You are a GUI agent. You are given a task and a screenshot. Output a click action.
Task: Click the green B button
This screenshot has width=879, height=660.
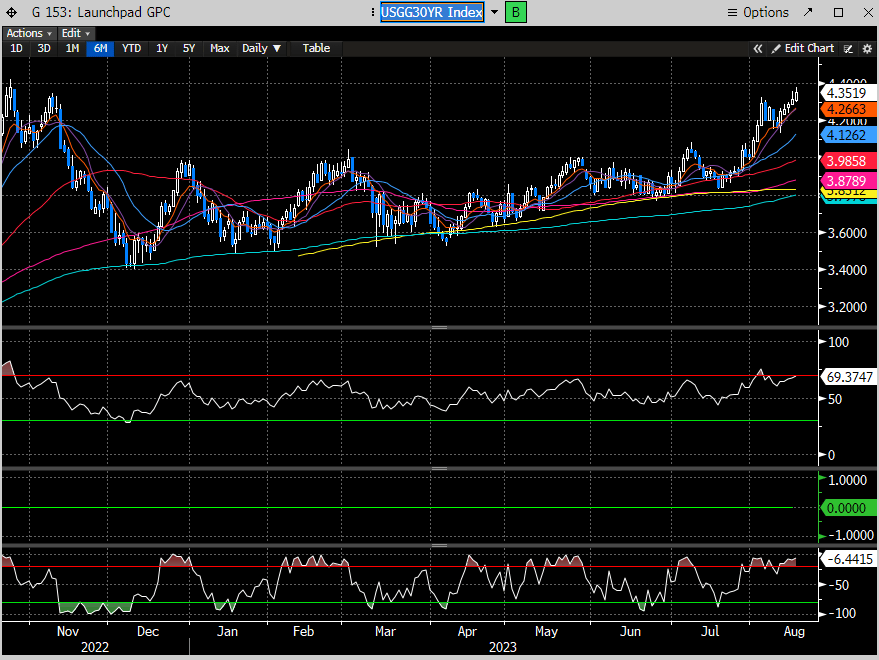516,12
